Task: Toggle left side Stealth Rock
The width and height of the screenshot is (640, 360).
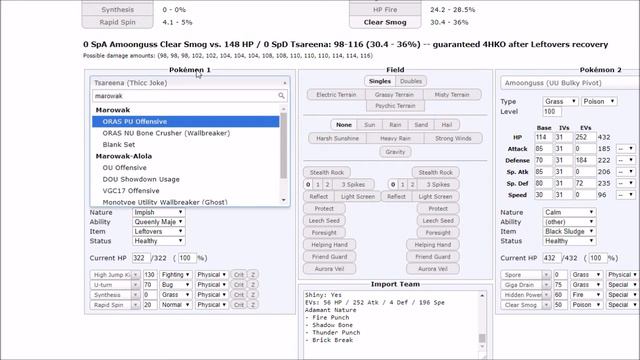Action: (327, 173)
